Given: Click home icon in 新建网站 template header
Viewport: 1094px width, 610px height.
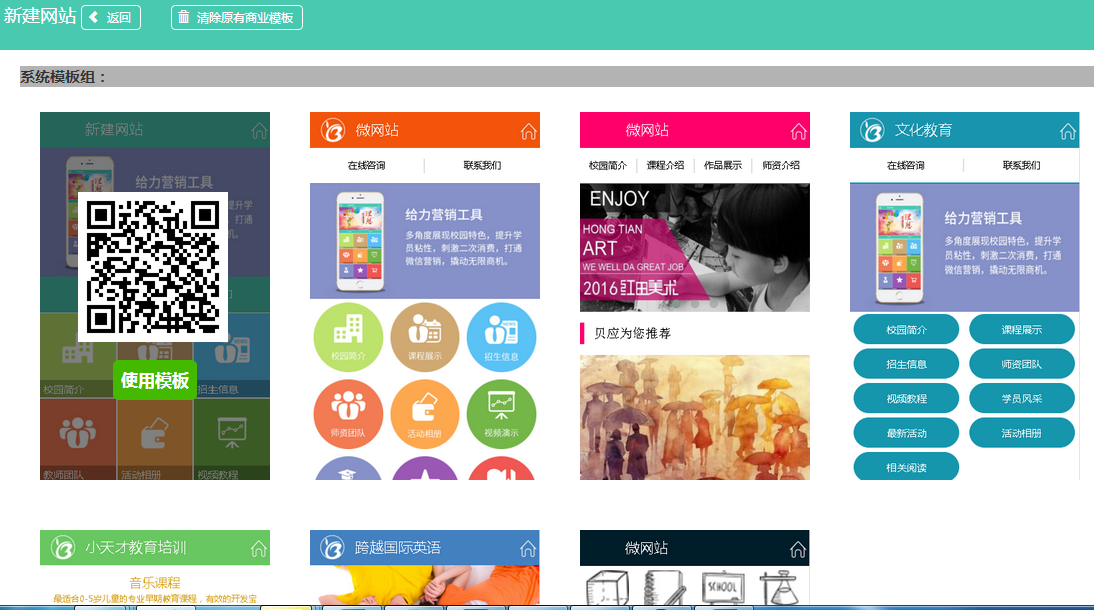Looking at the screenshot, I should [259, 131].
